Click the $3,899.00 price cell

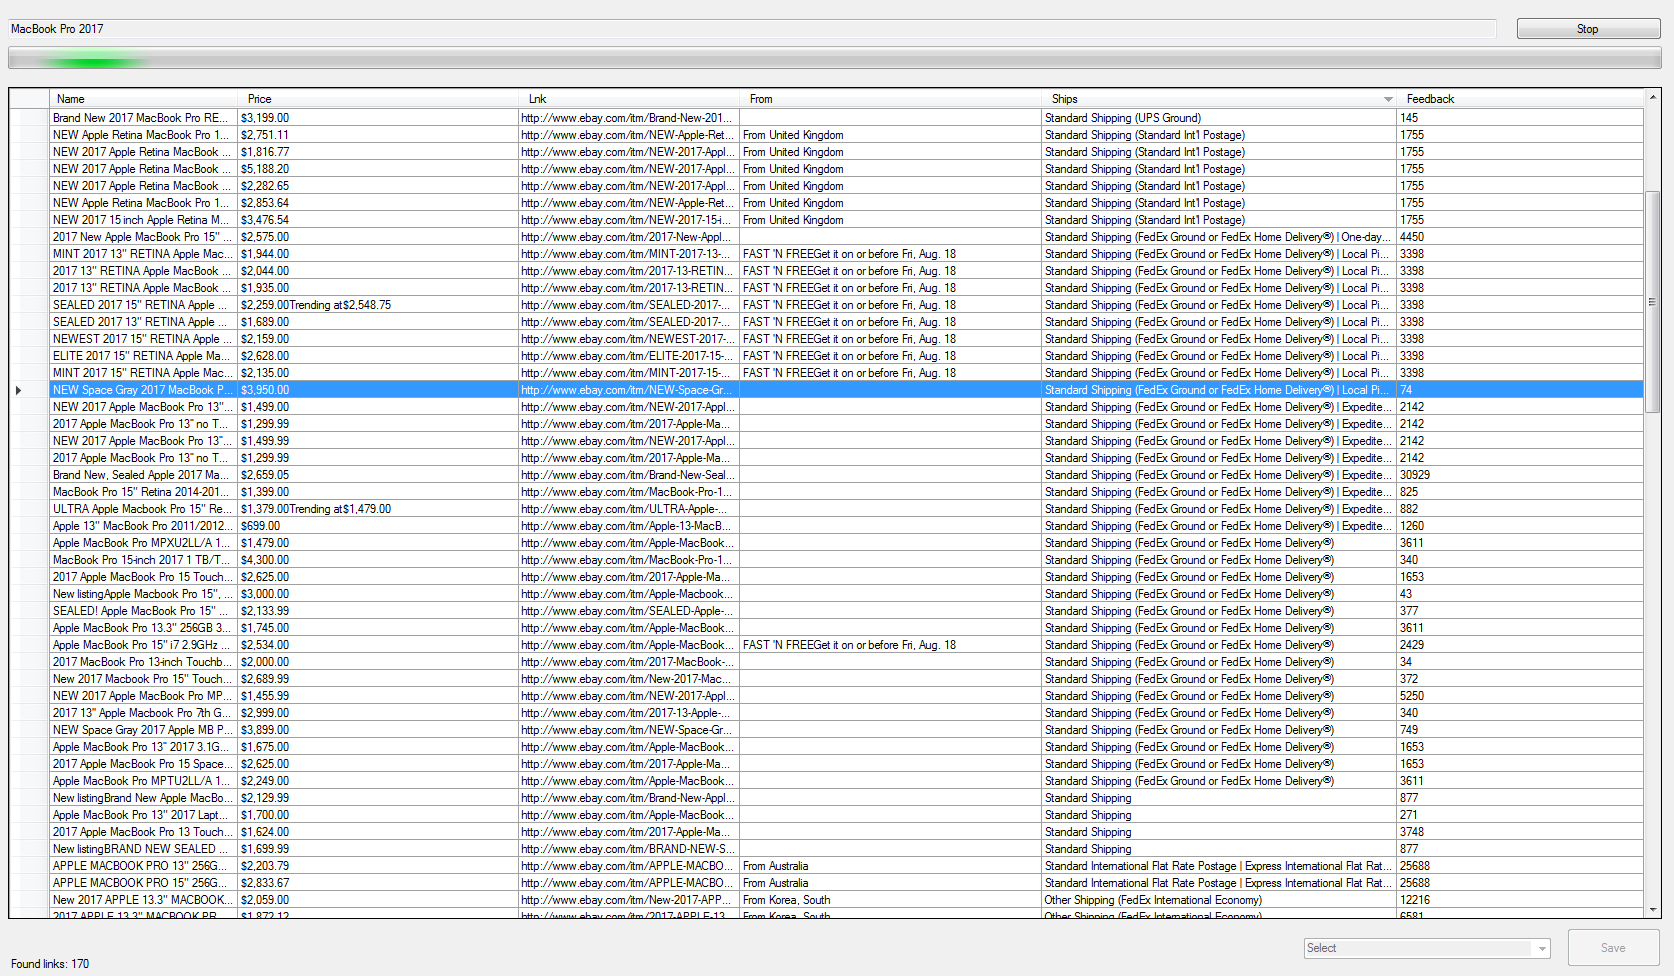pos(378,730)
